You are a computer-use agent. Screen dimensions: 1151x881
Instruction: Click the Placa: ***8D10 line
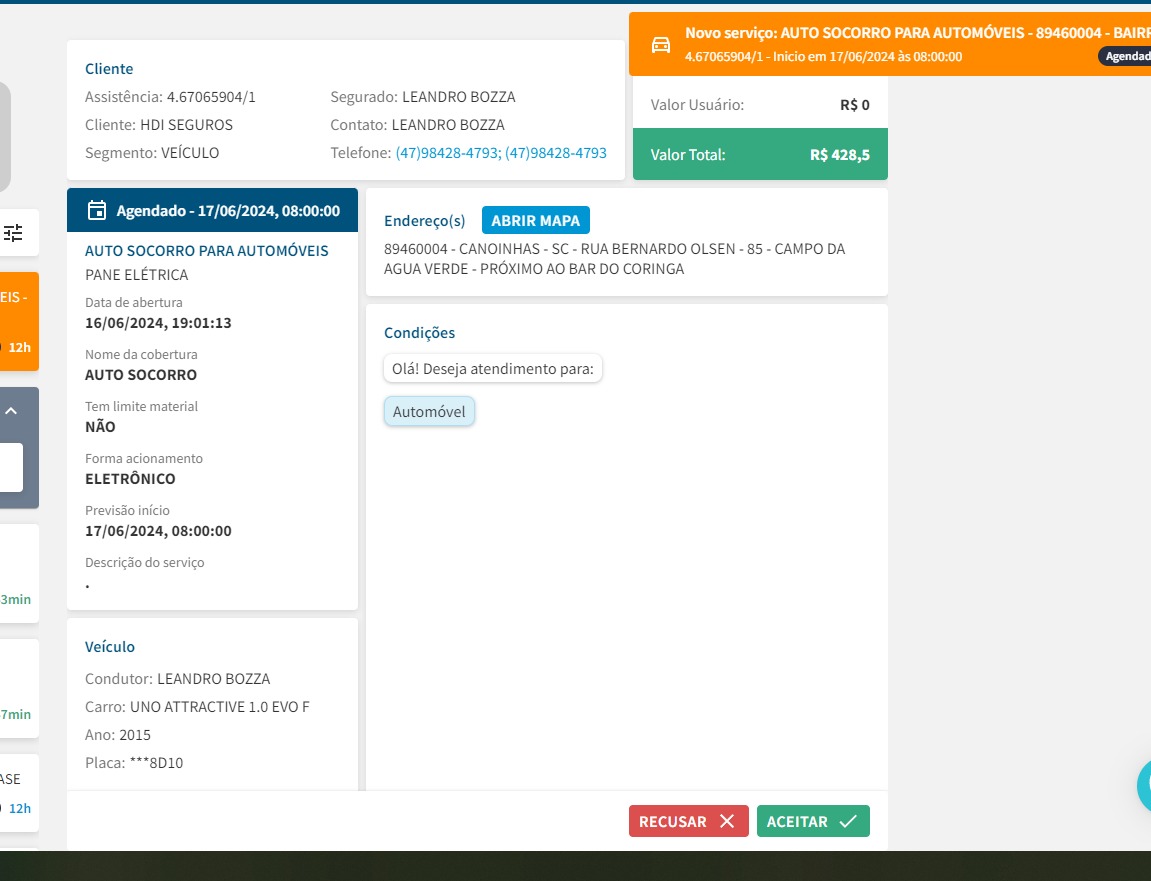click(134, 763)
